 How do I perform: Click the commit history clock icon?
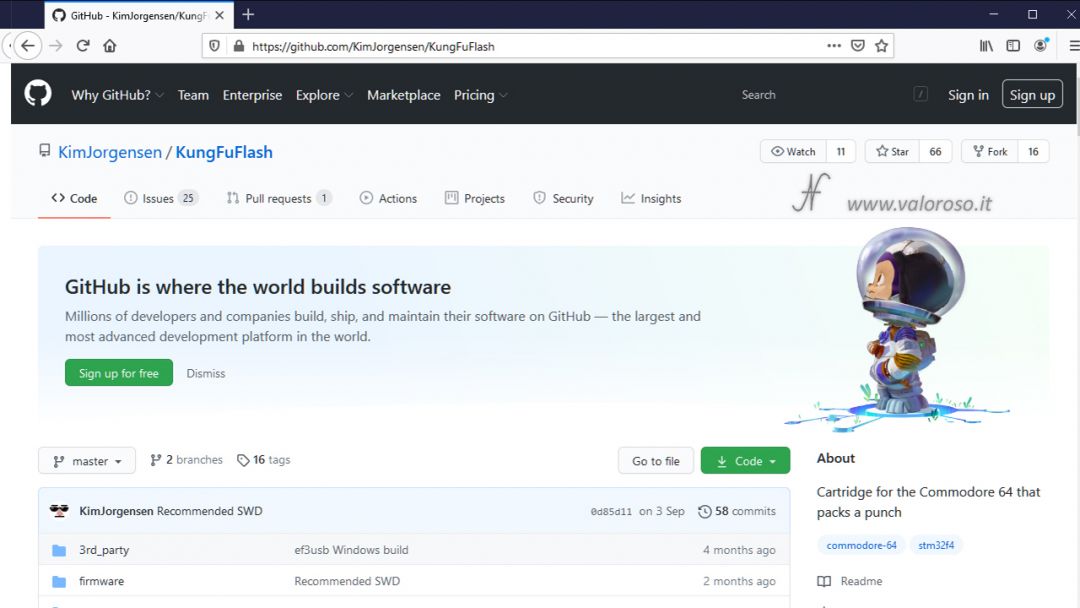[x=704, y=512]
